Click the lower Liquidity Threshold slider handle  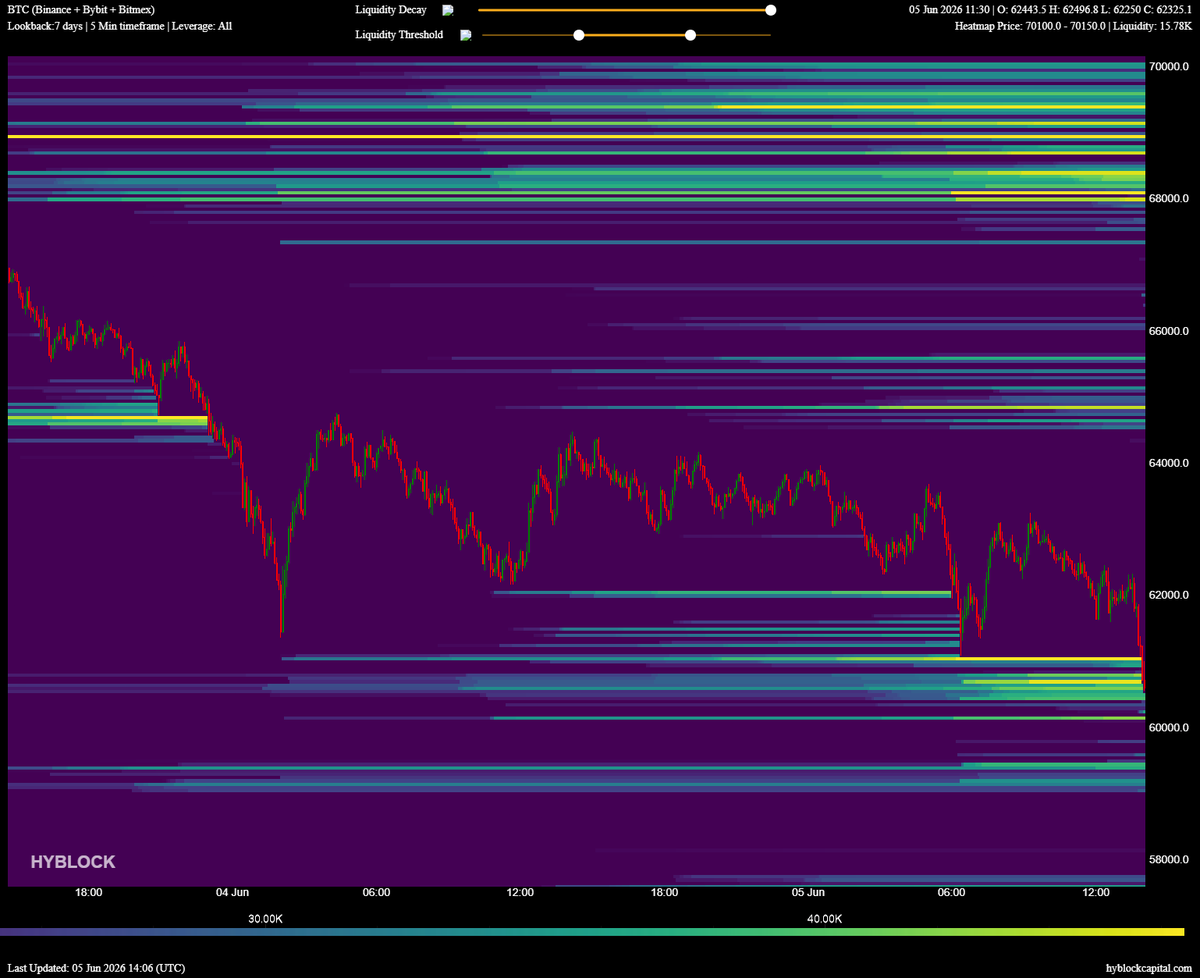point(578,35)
